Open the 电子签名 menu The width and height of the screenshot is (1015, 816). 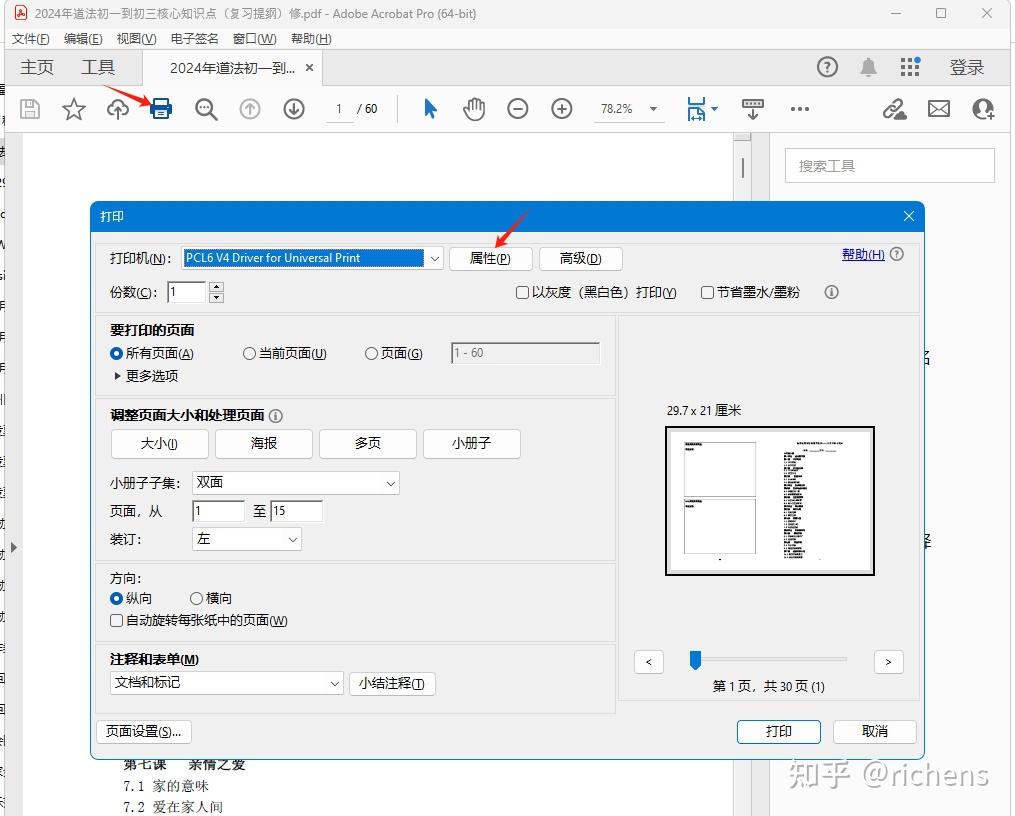(194, 39)
